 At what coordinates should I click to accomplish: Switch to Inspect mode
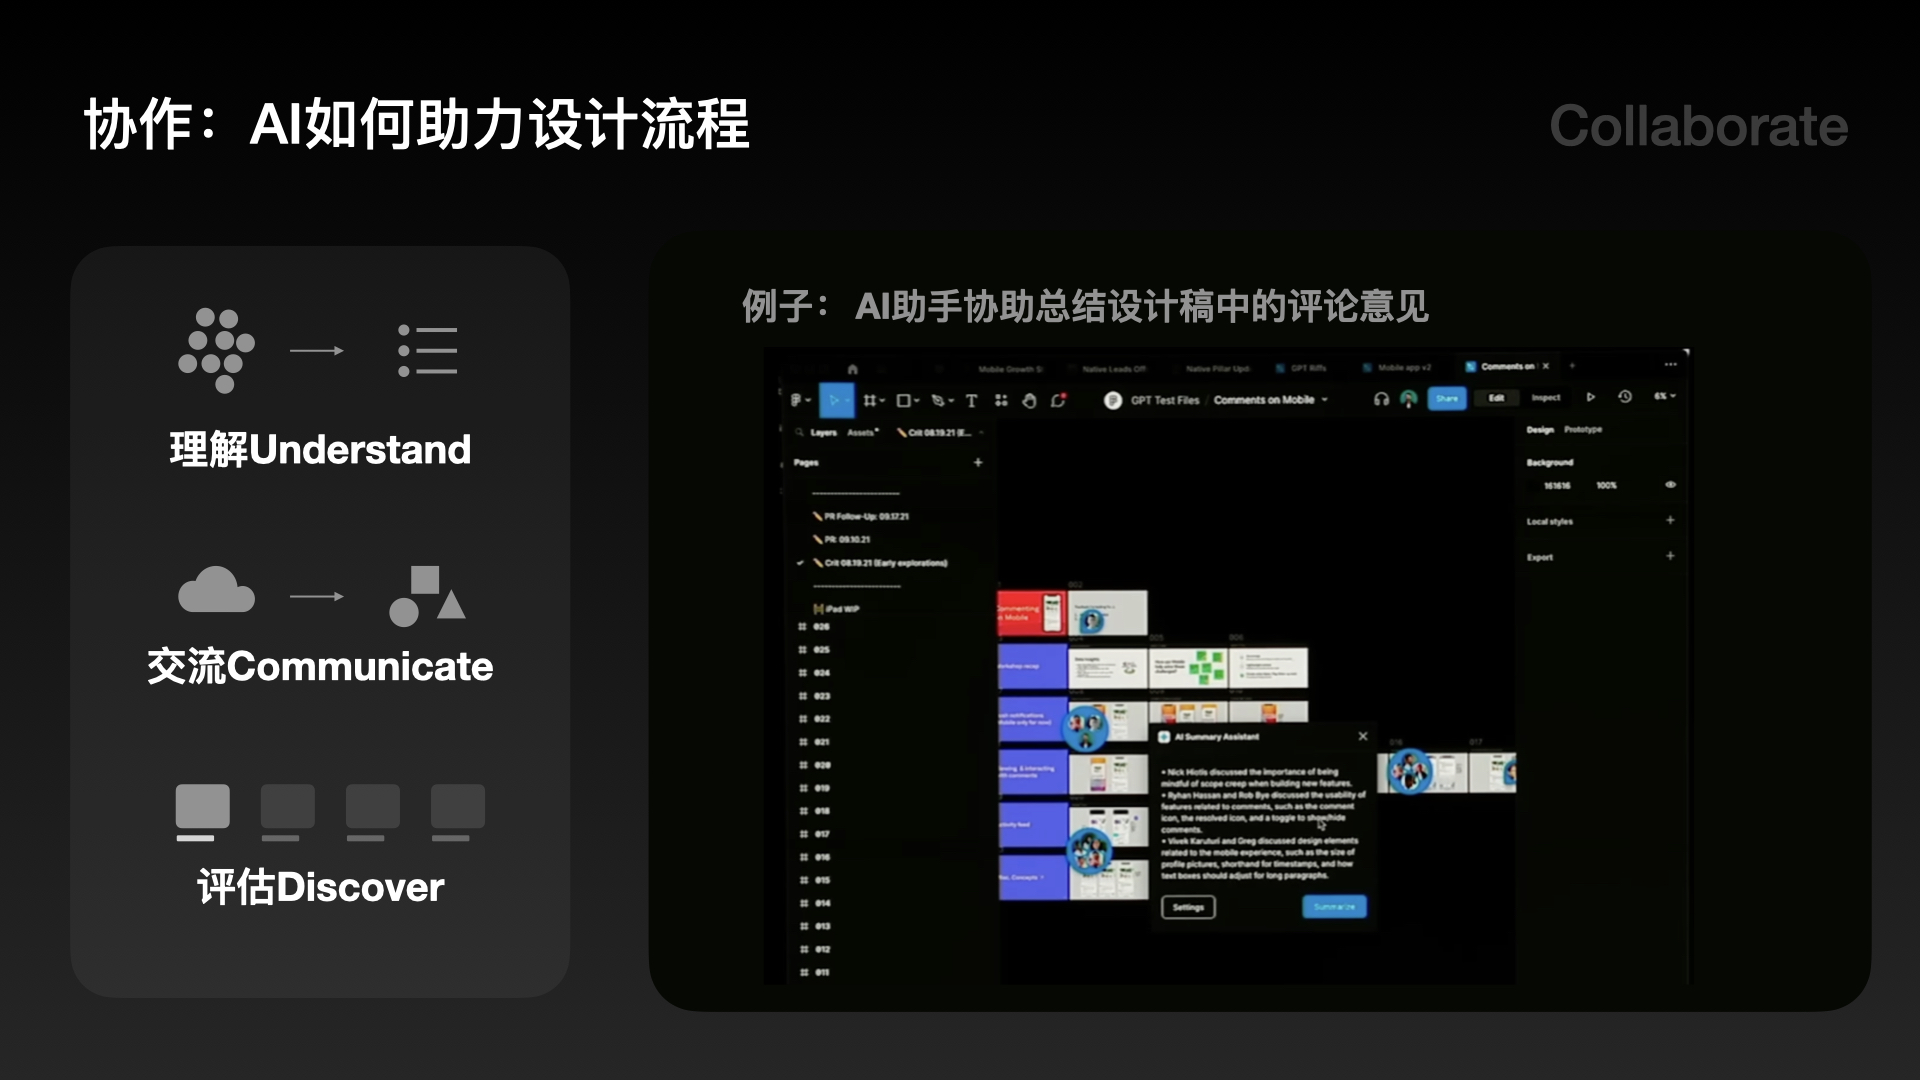point(1545,397)
